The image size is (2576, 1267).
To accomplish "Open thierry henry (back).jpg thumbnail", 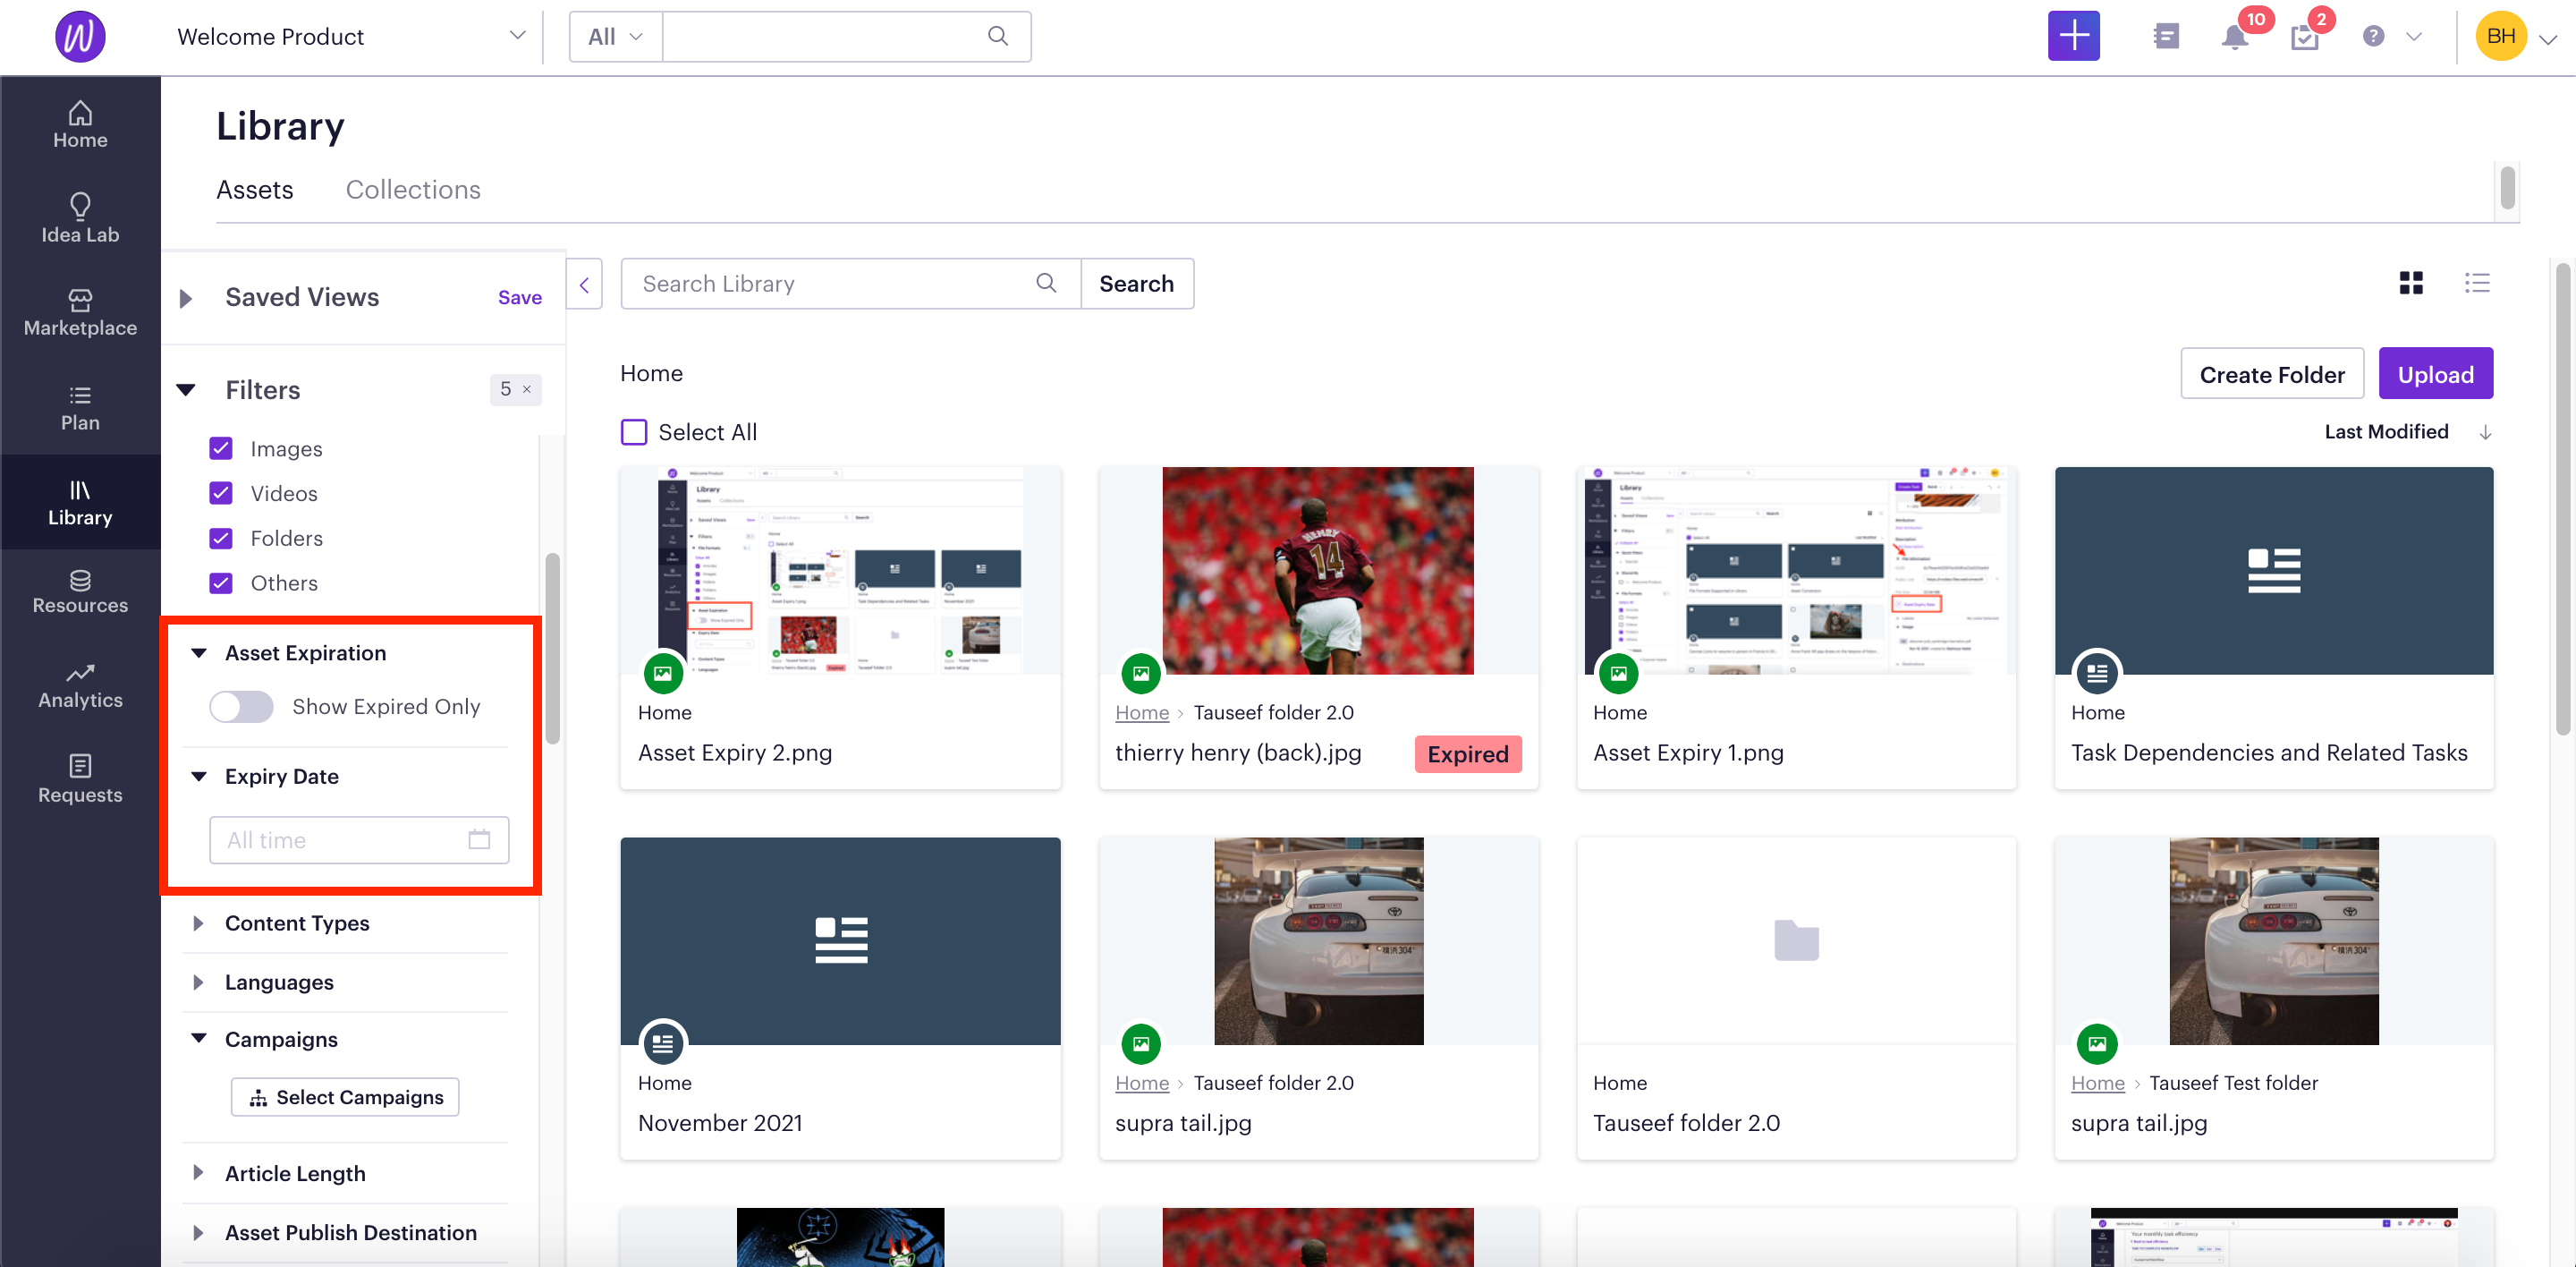I will coord(1317,569).
